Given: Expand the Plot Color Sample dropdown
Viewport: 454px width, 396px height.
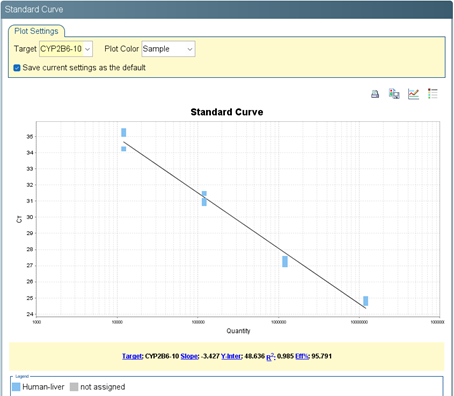Looking at the screenshot, I should [x=168, y=49].
